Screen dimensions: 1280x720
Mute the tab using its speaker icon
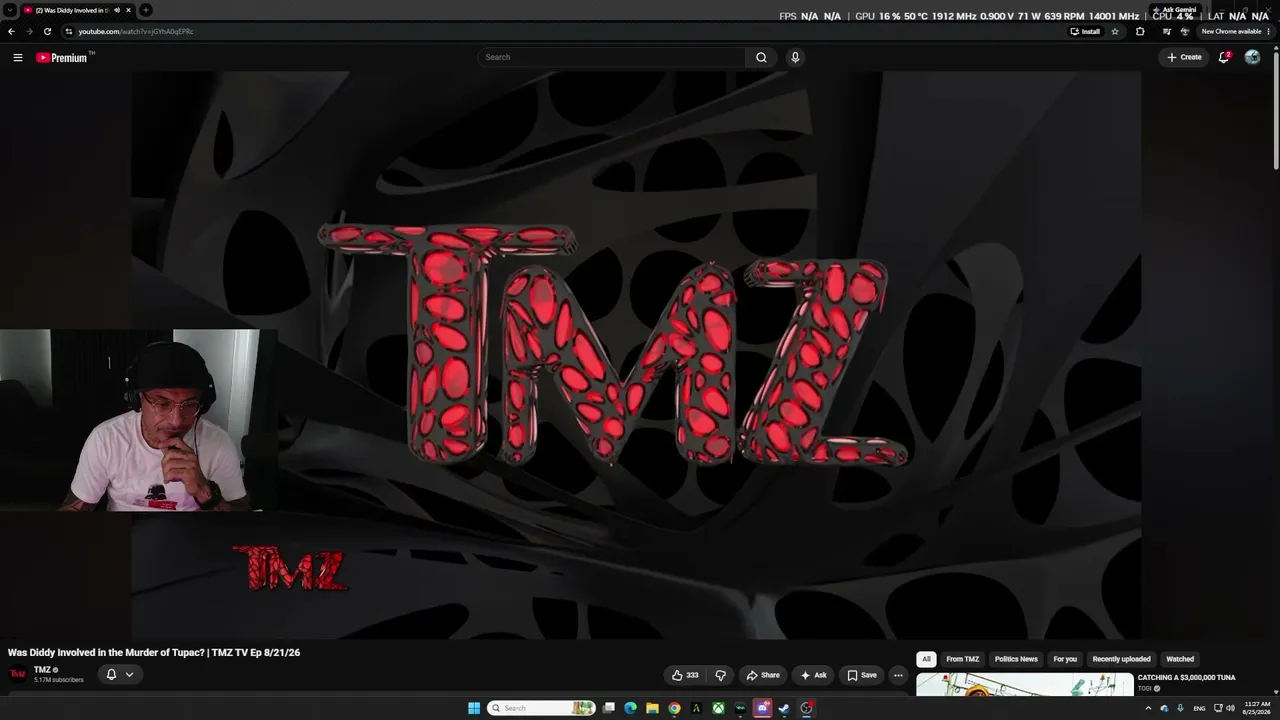tap(116, 10)
